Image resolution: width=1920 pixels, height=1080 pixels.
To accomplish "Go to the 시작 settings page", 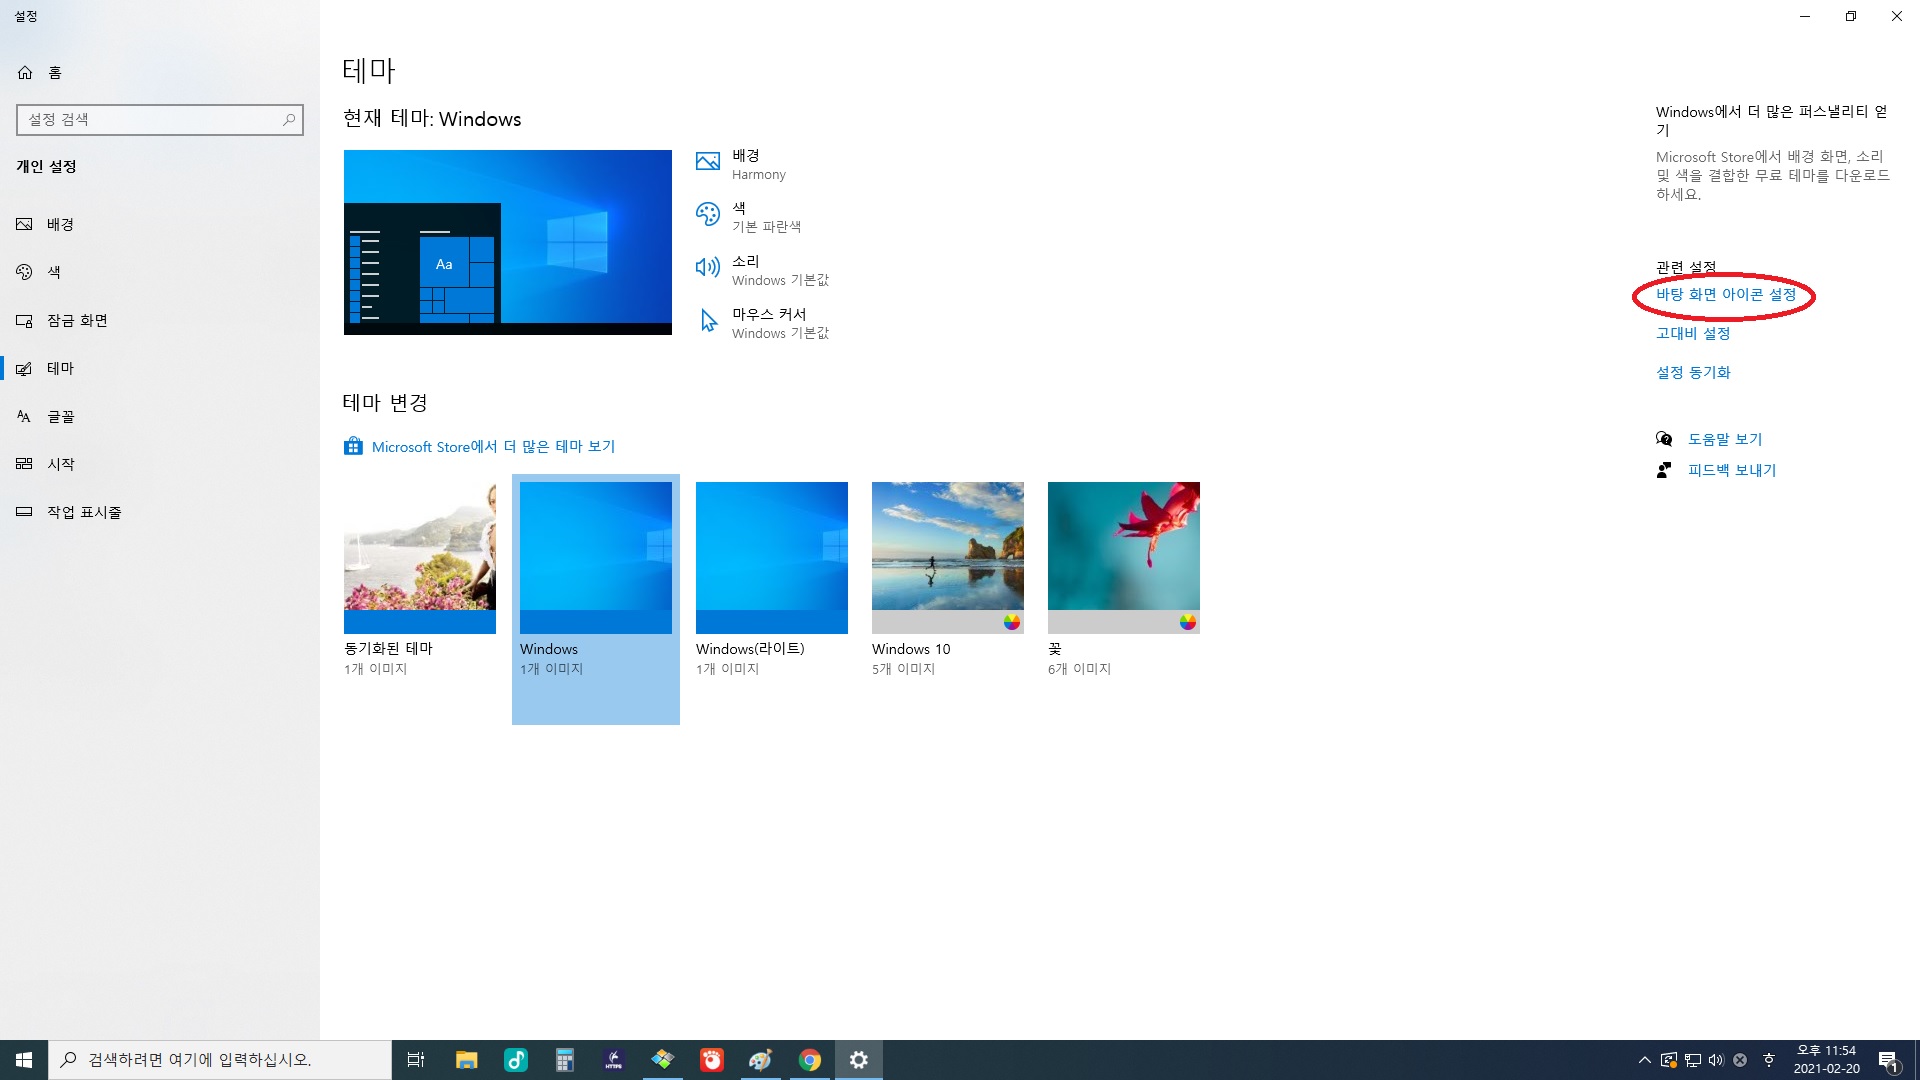I will point(60,464).
